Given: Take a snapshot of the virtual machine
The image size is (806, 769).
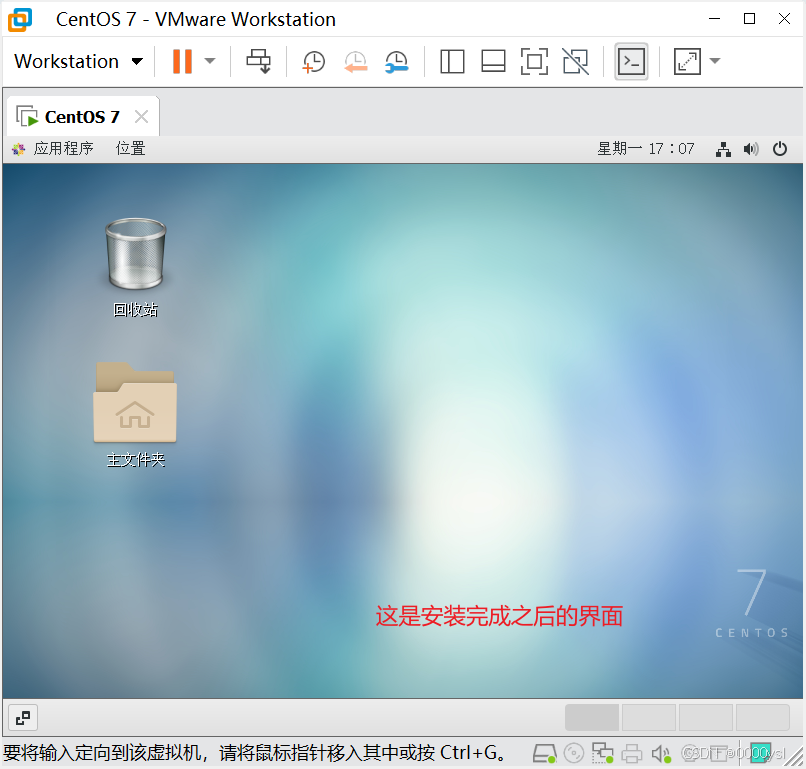Looking at the screenshot, I should (x=314, y=61).
